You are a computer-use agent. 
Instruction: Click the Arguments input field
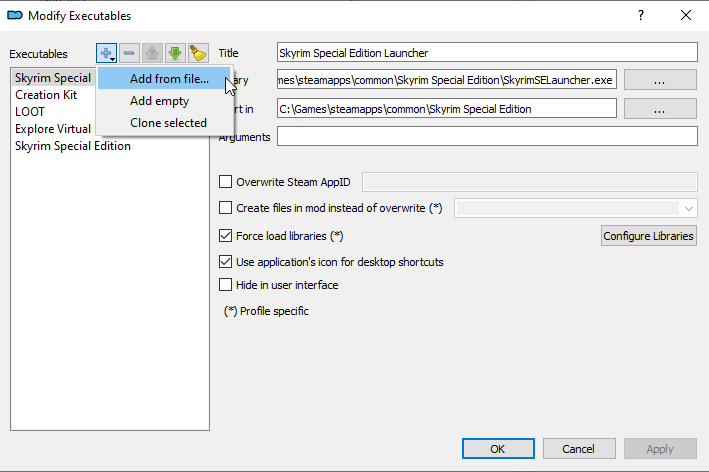click(487, 136)
